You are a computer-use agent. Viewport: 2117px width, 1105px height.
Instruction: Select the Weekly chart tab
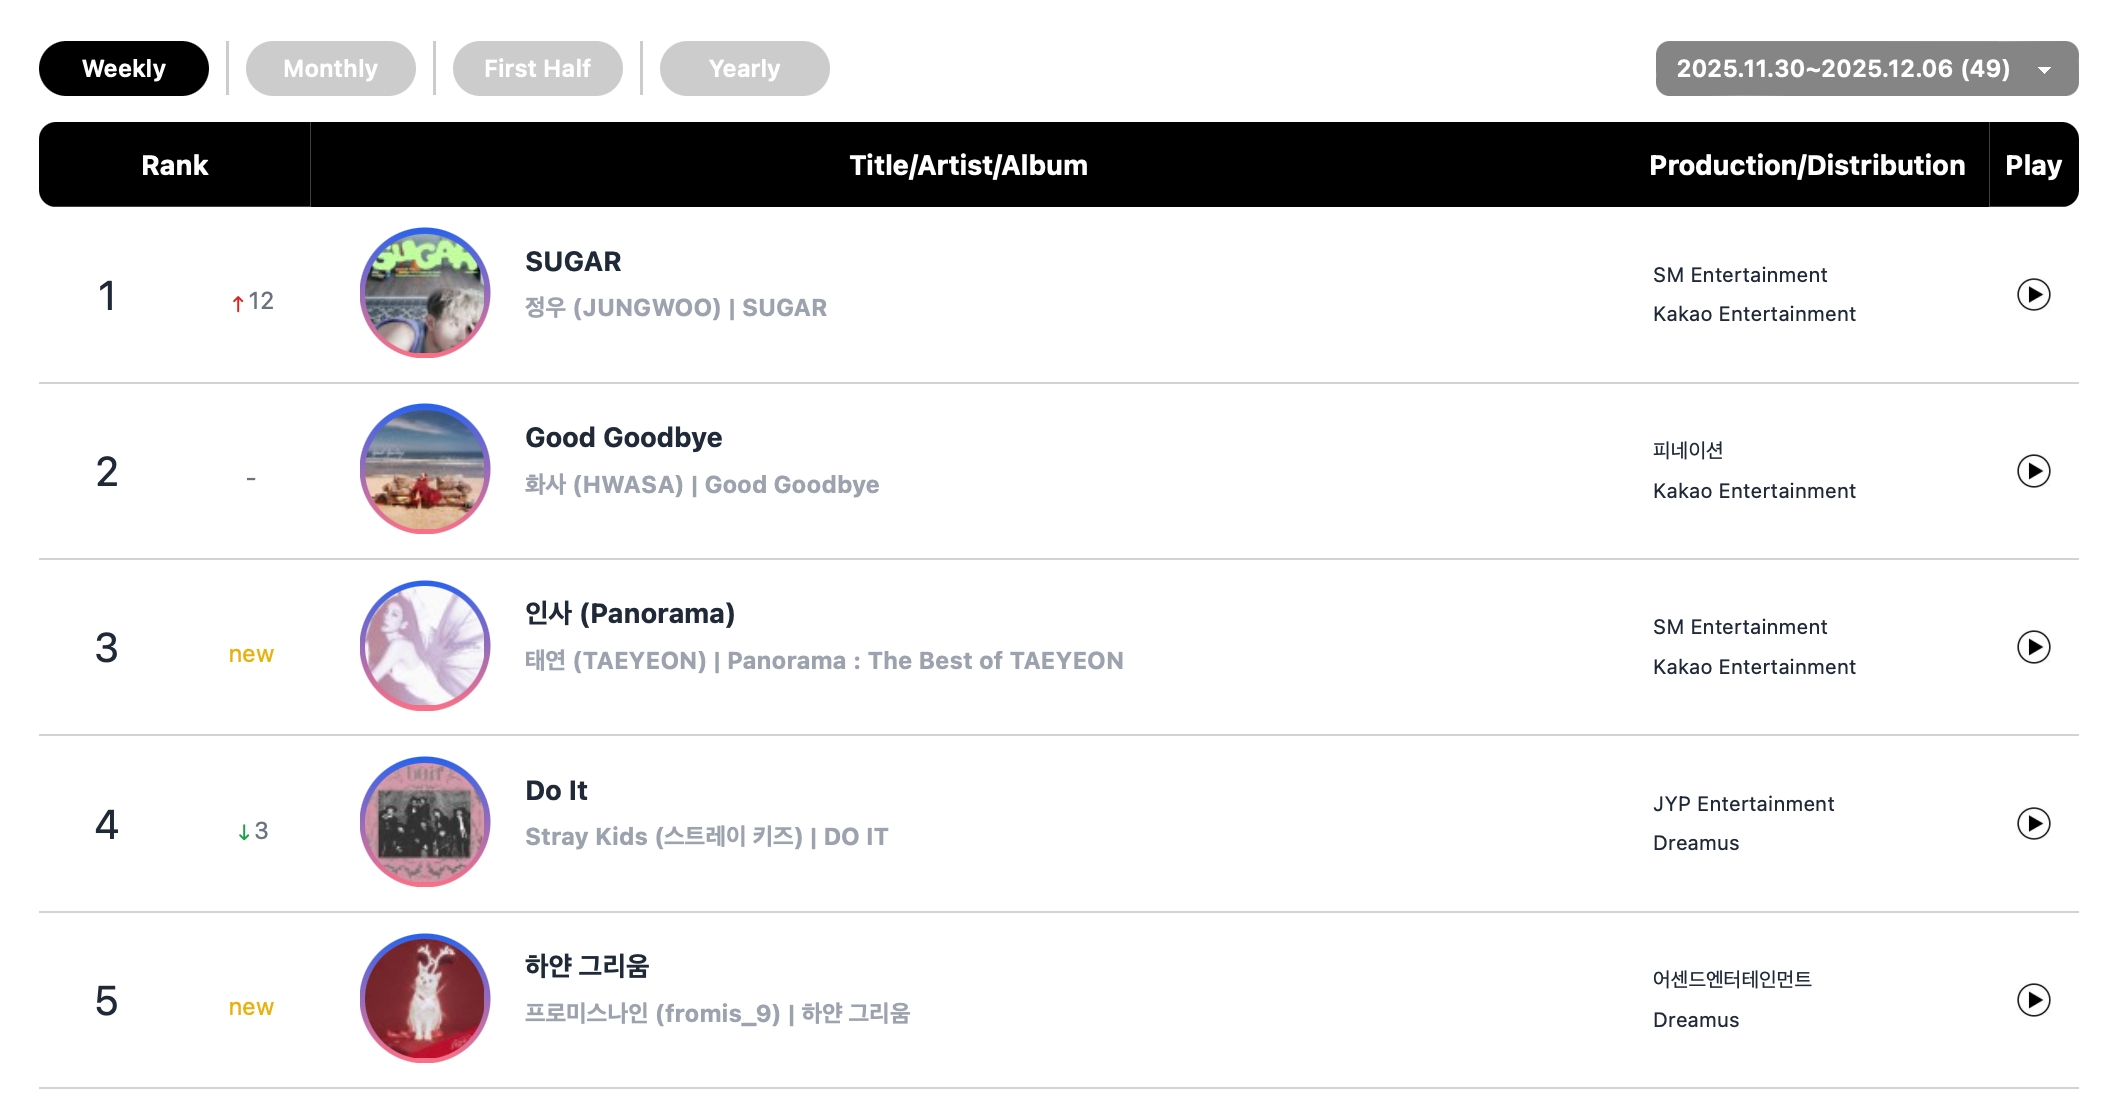[x=124, y=69]
